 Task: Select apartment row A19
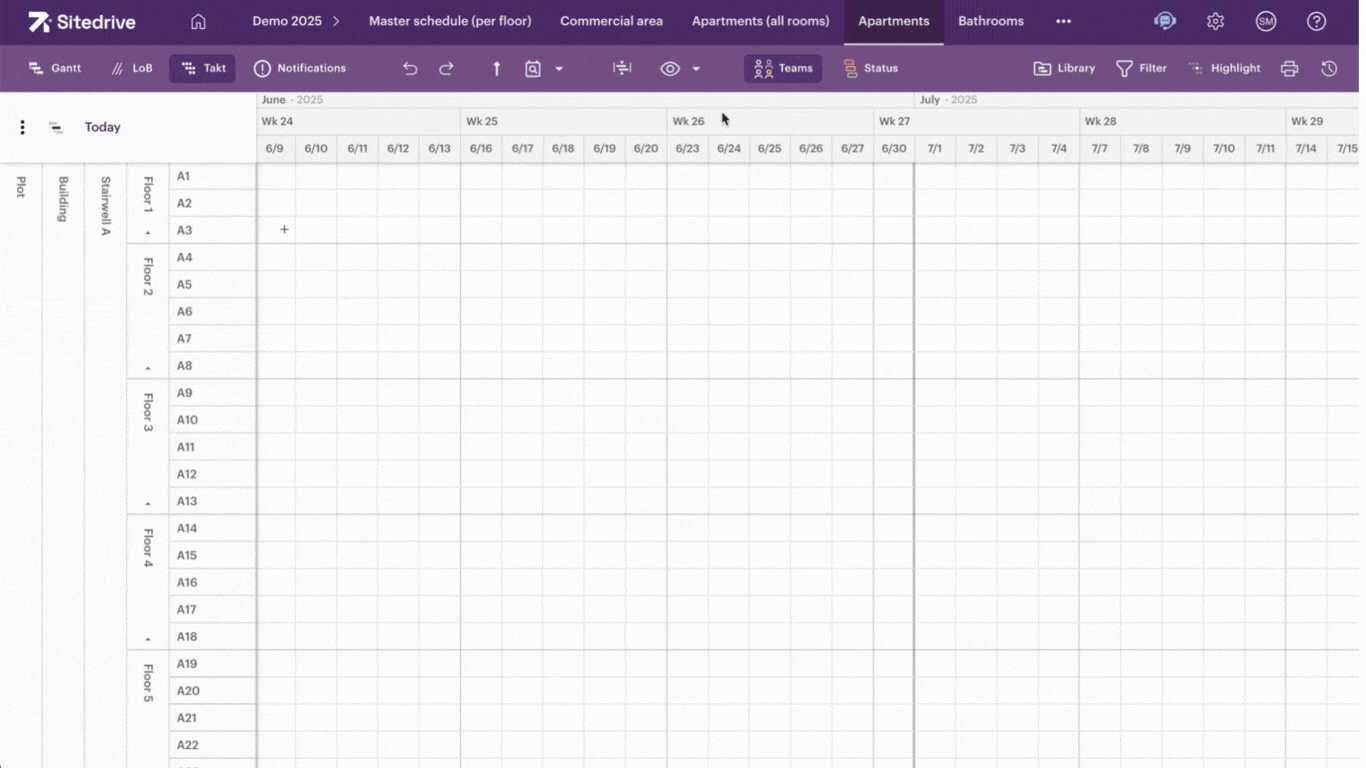click(x=212, y=663)
